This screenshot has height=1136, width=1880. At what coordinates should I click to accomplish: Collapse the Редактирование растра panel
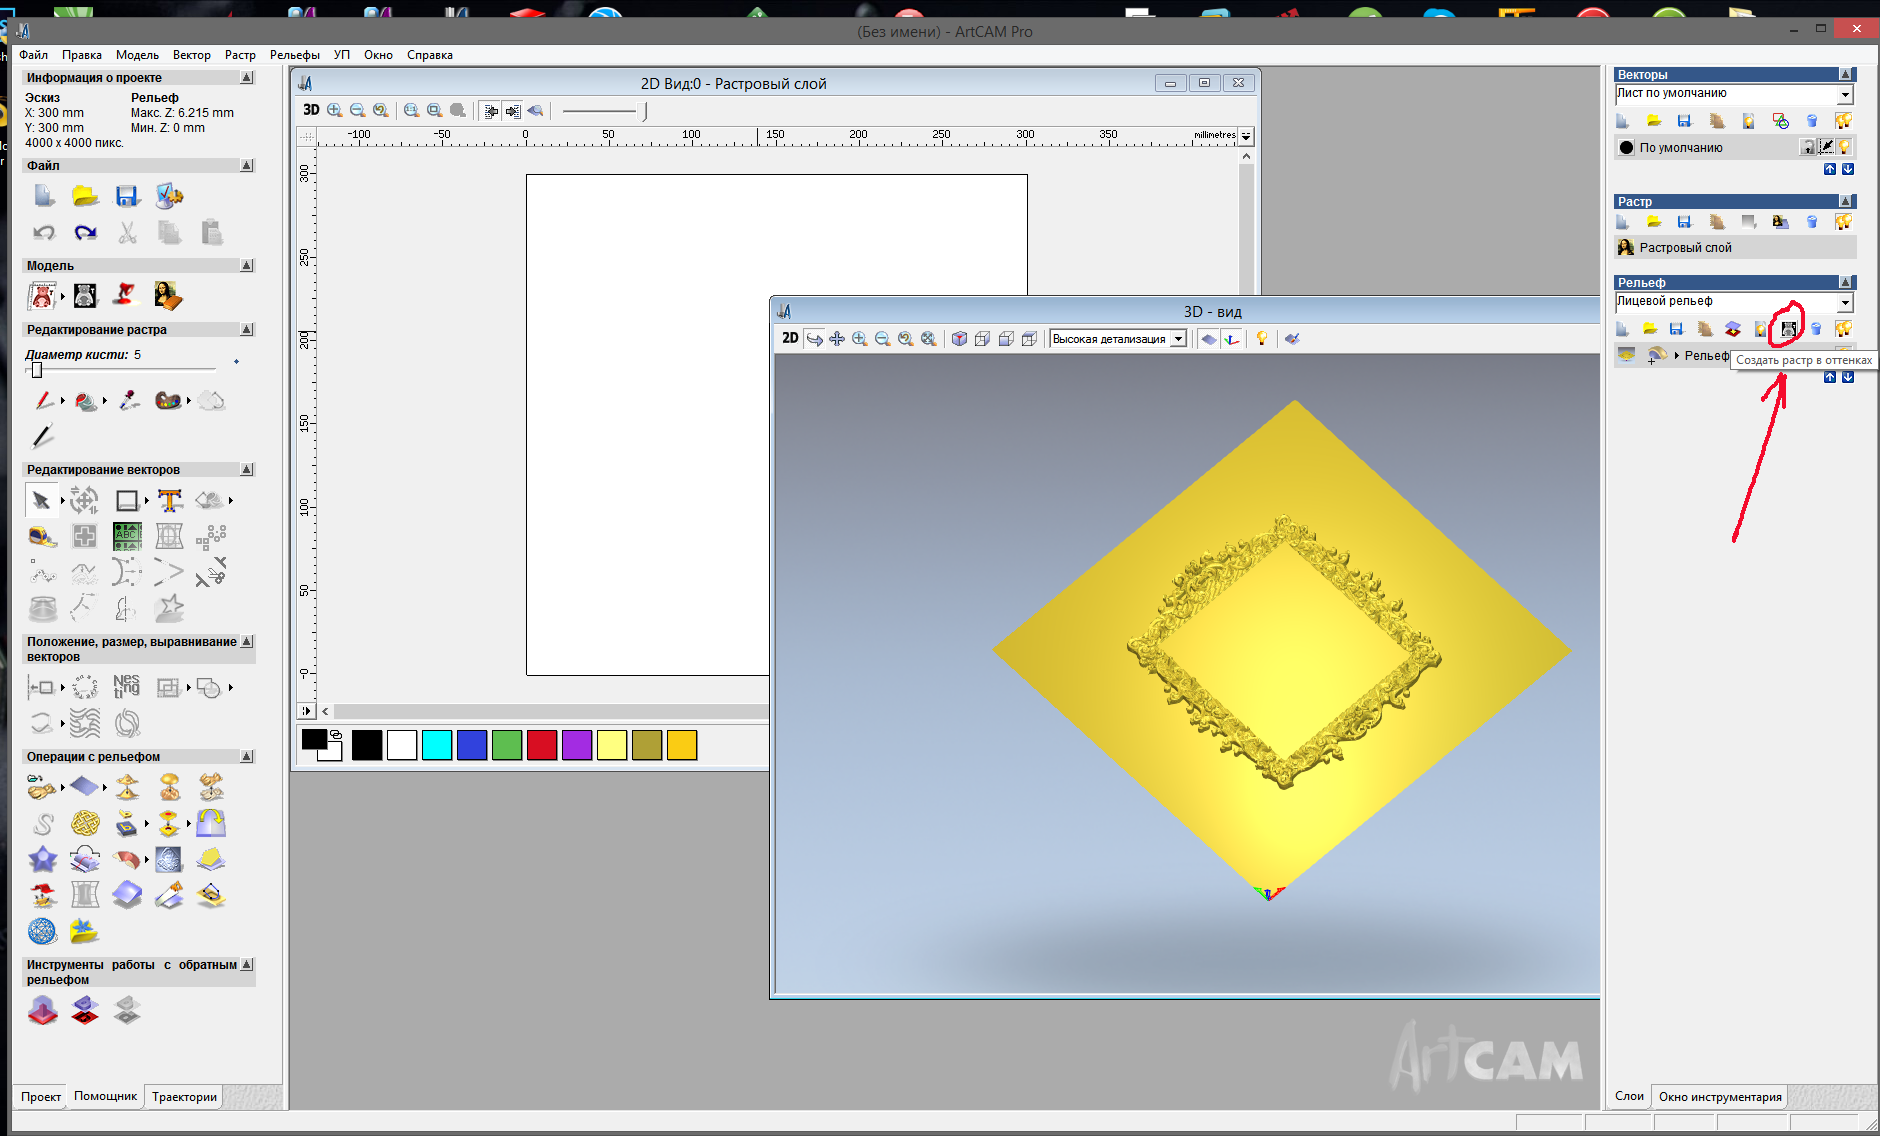tap(247, 330)
